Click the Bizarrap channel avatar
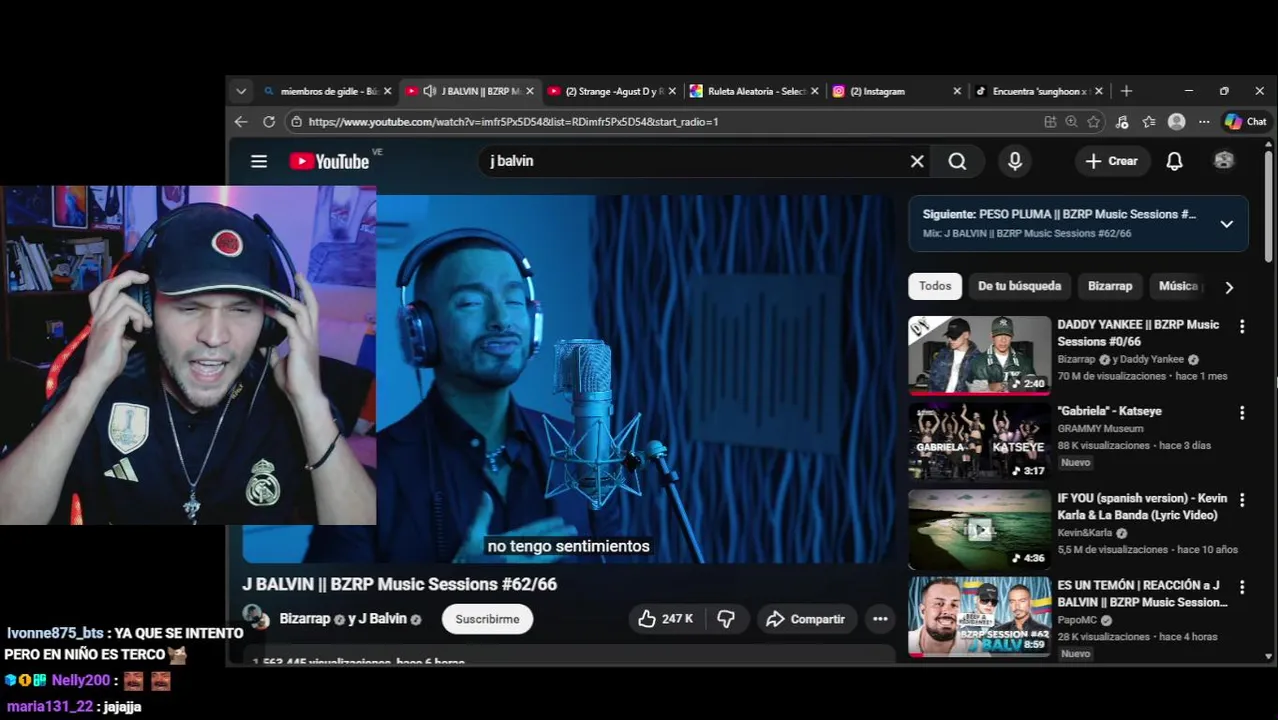 click(x=256, y=618)
